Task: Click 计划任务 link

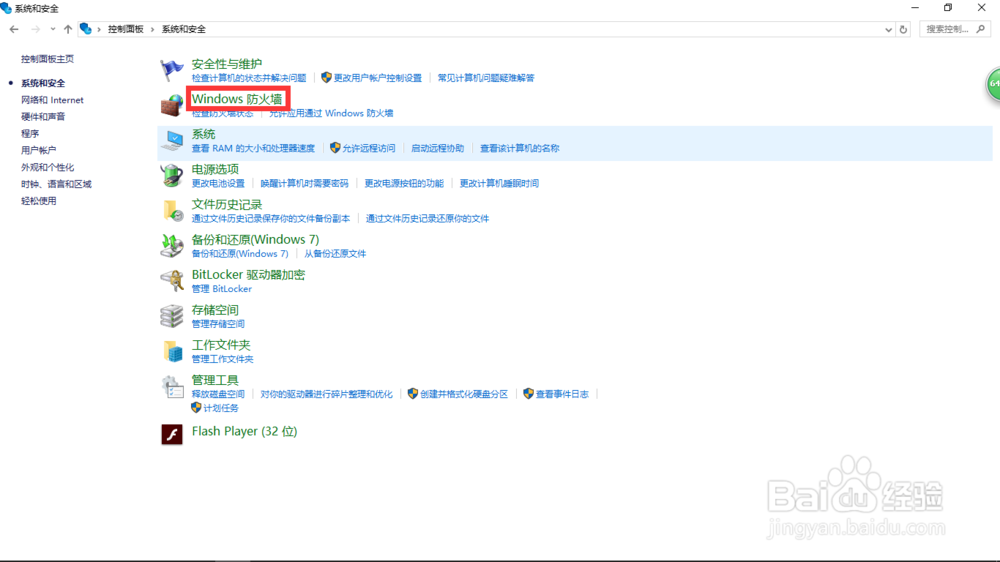Action: (221, 408)
